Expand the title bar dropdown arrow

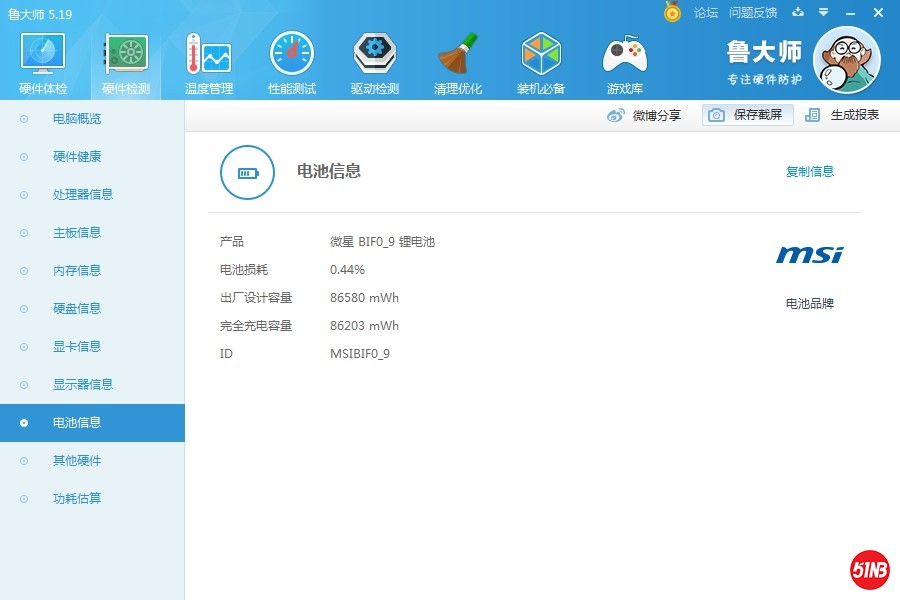coord(822,13)
